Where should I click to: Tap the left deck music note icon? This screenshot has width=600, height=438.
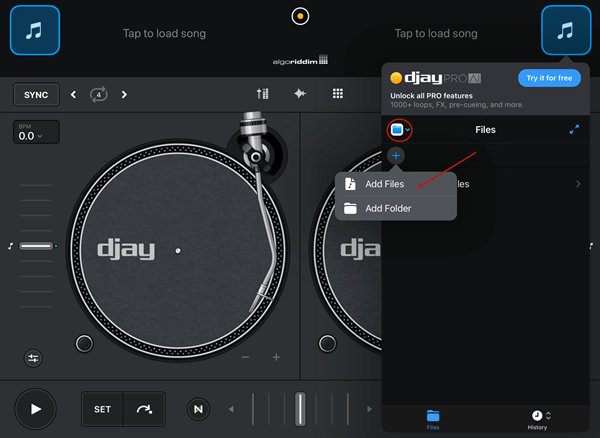(34, 30)
